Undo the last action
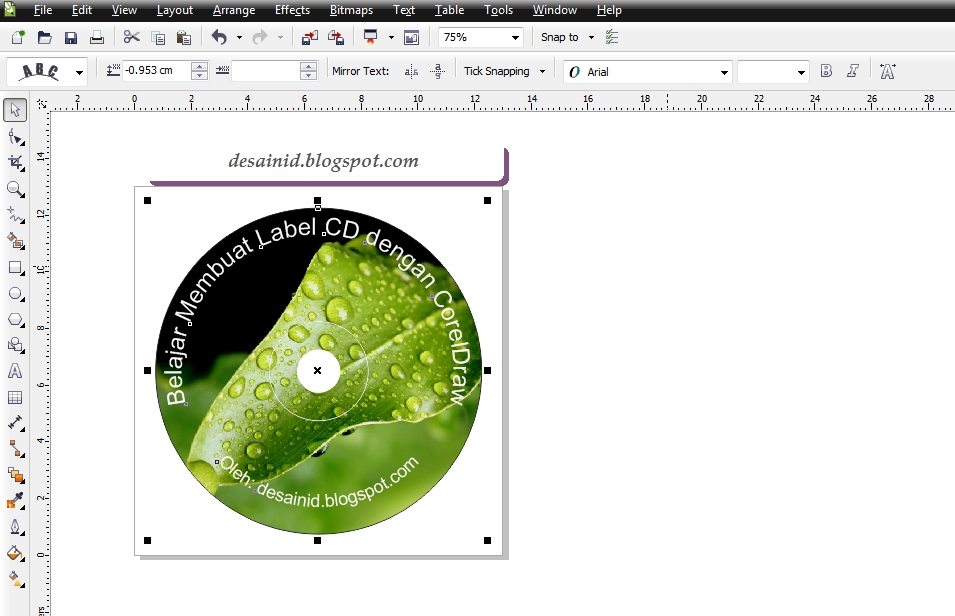The height and width of the screenshot is (616, 955). [219, 38]
